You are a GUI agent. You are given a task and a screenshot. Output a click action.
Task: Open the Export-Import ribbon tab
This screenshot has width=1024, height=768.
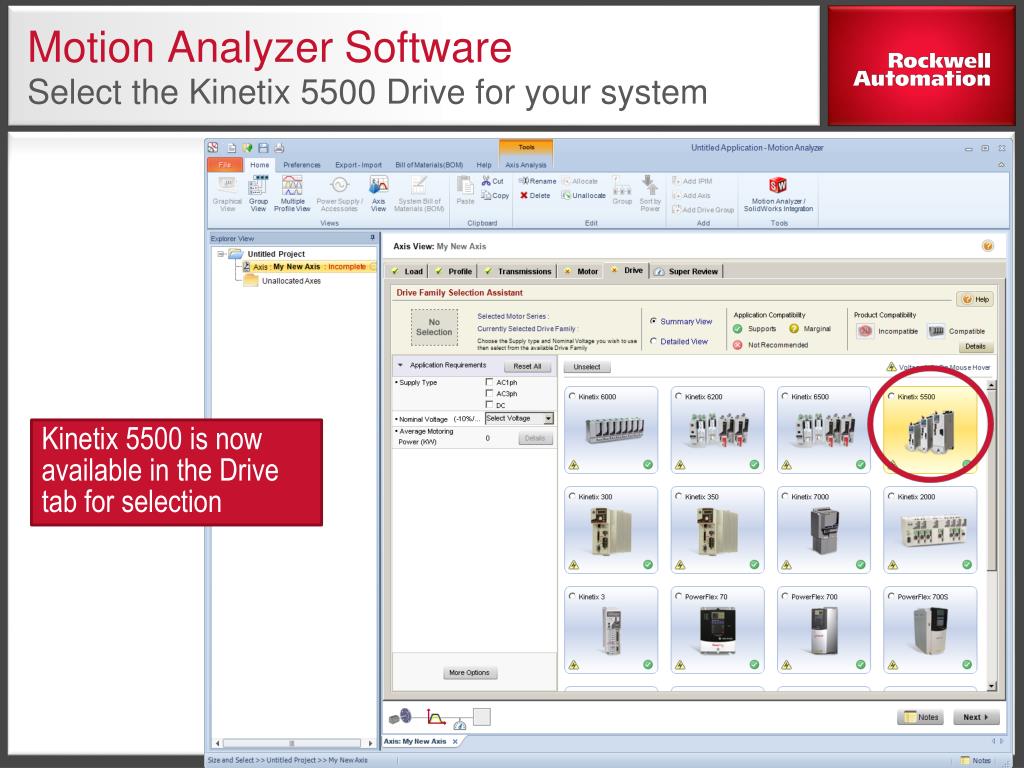(x=358, y=165)
